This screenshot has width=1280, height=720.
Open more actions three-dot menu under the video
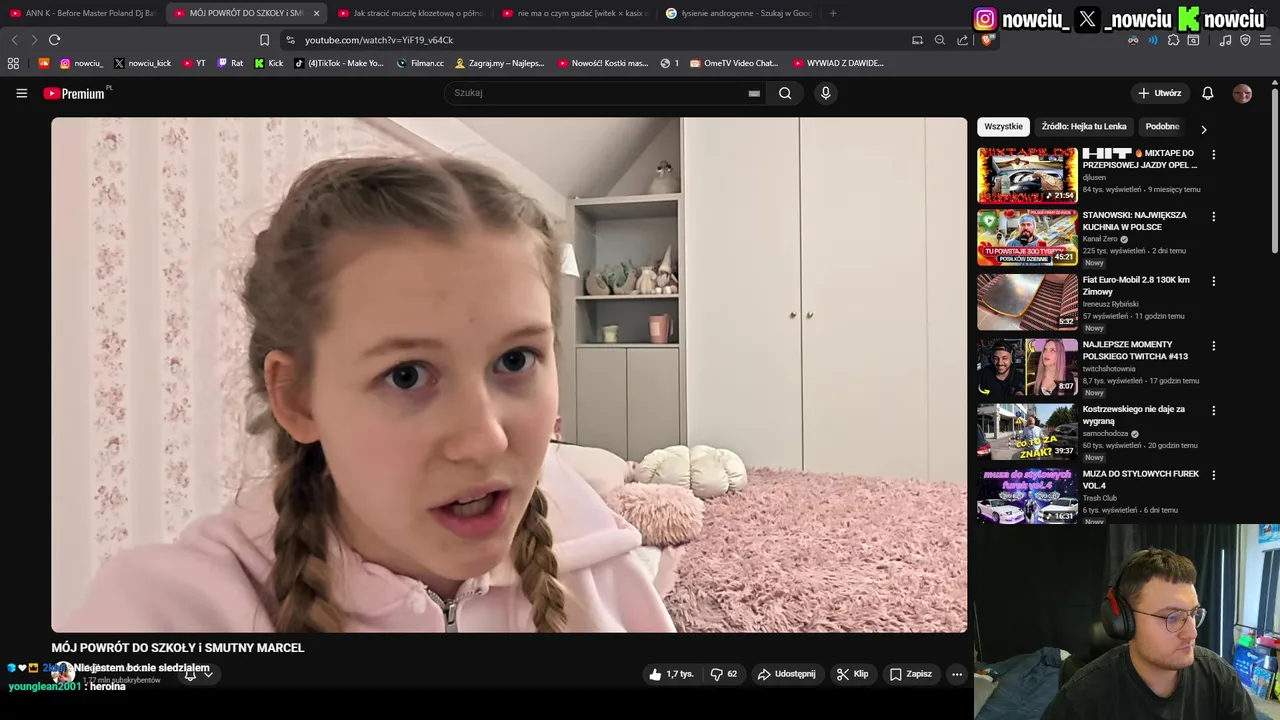pyautogui.click(x=956, y=674)
